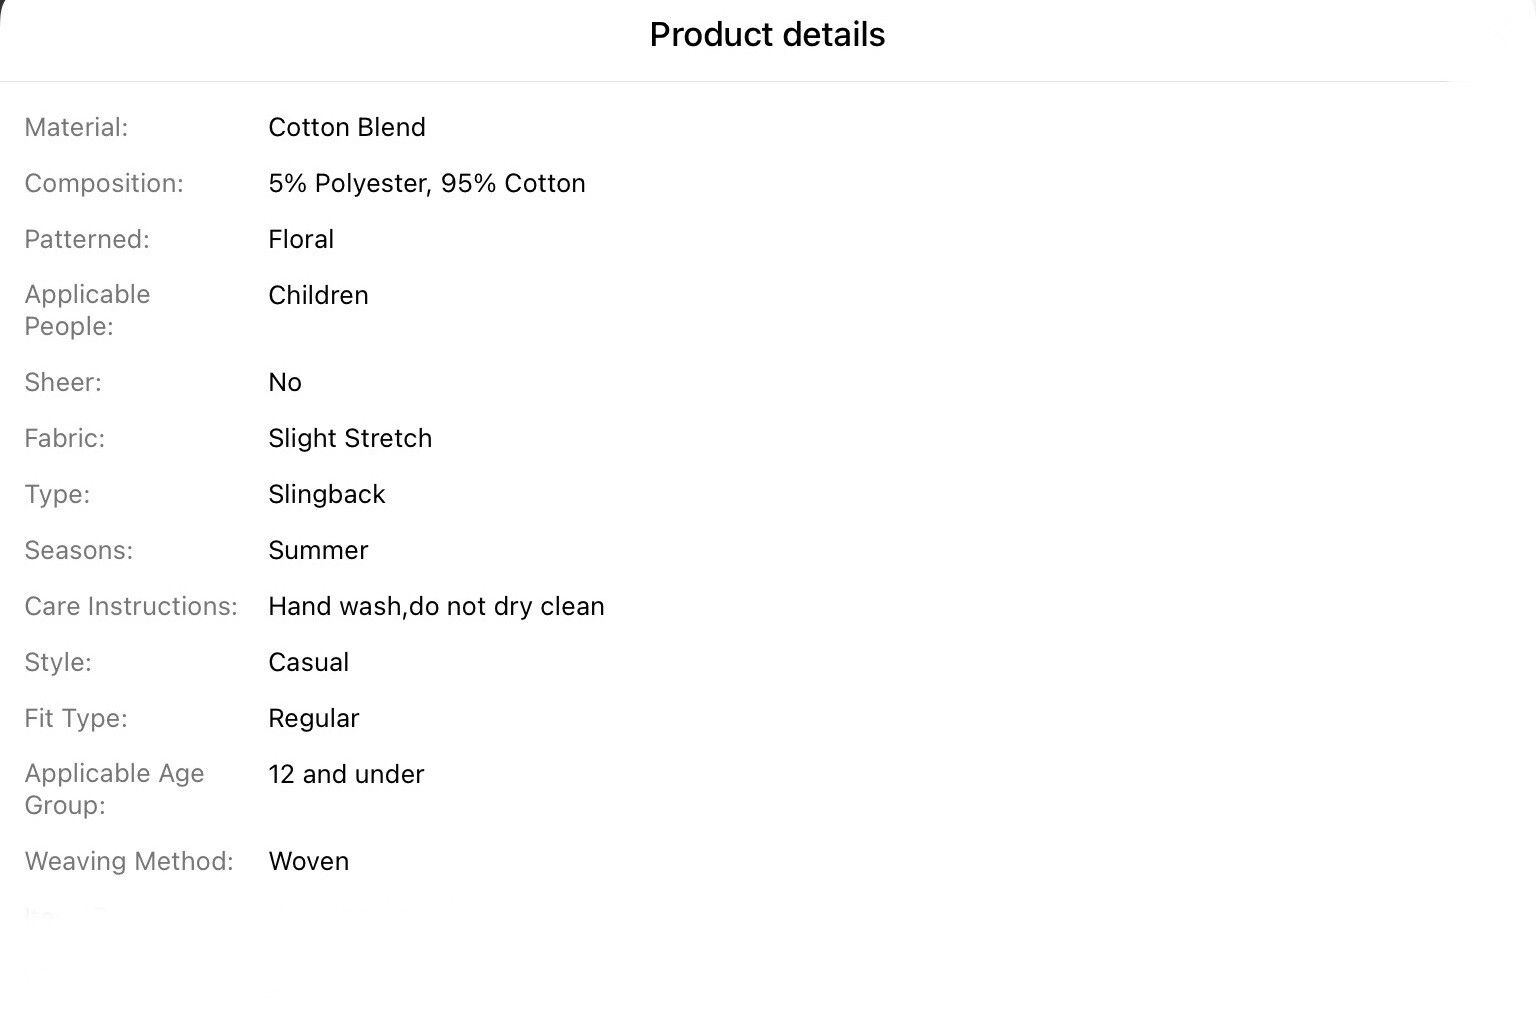Select the 12 and under value

[x=346, y=774]
